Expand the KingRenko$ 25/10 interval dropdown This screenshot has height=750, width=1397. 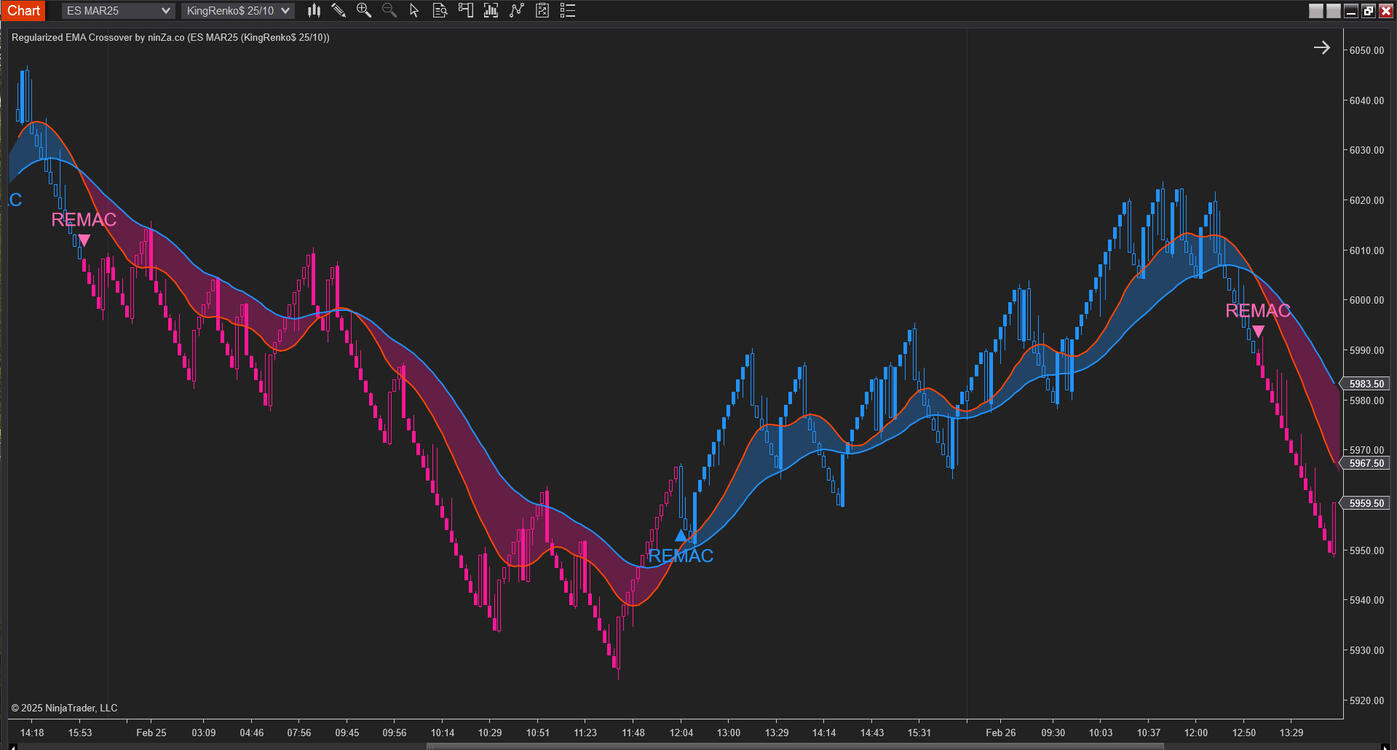click(238, 11)
